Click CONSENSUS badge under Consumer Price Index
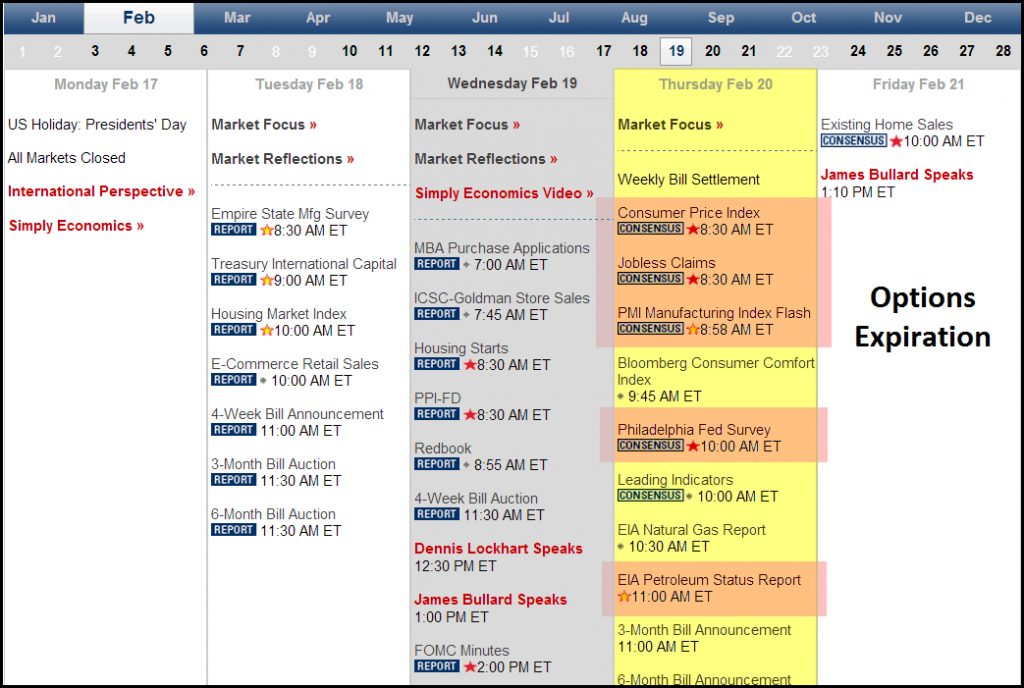This screenshot has height=688, width=1024. click(x=650, y=228)
